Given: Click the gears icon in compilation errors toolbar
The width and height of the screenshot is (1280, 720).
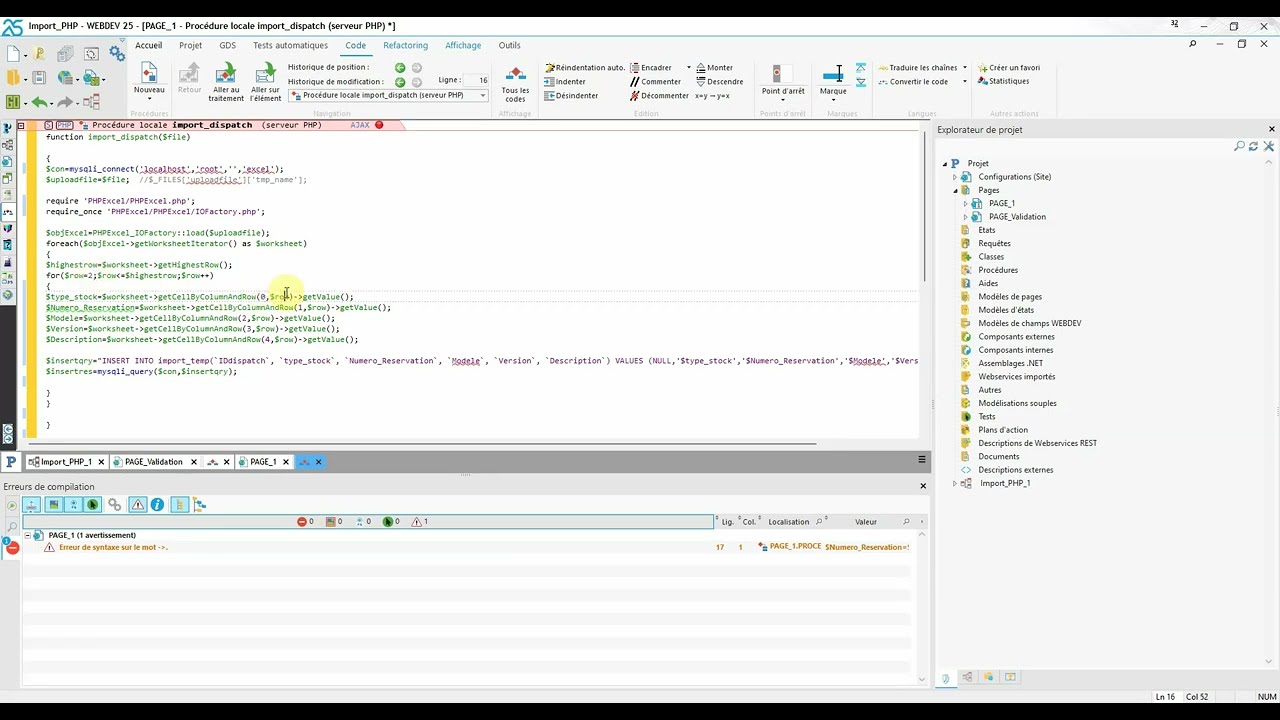Looking at the screenshot, I should click(114, 505).
